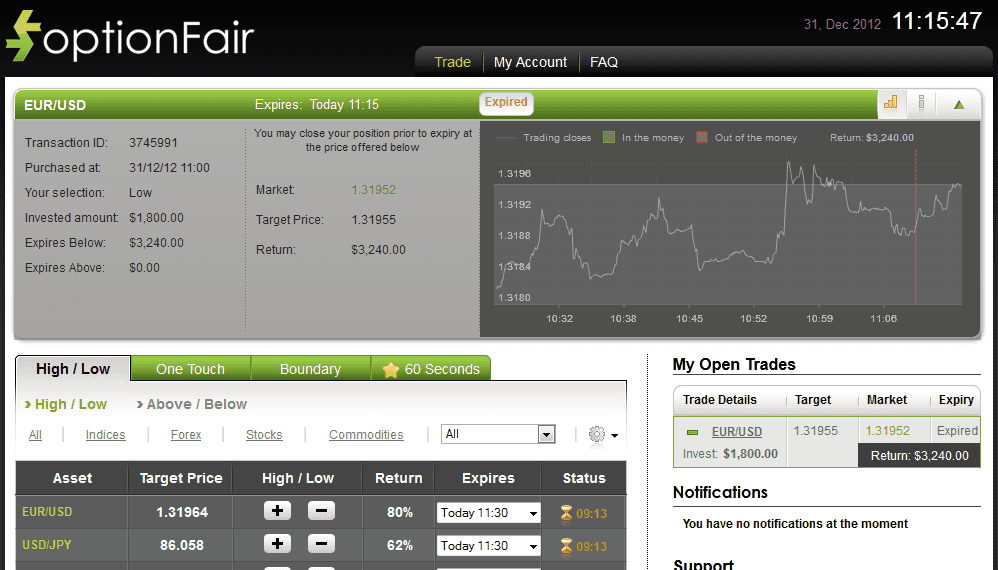Collapse the EUR/USD trade panel with green arrow

pos(958,104)
